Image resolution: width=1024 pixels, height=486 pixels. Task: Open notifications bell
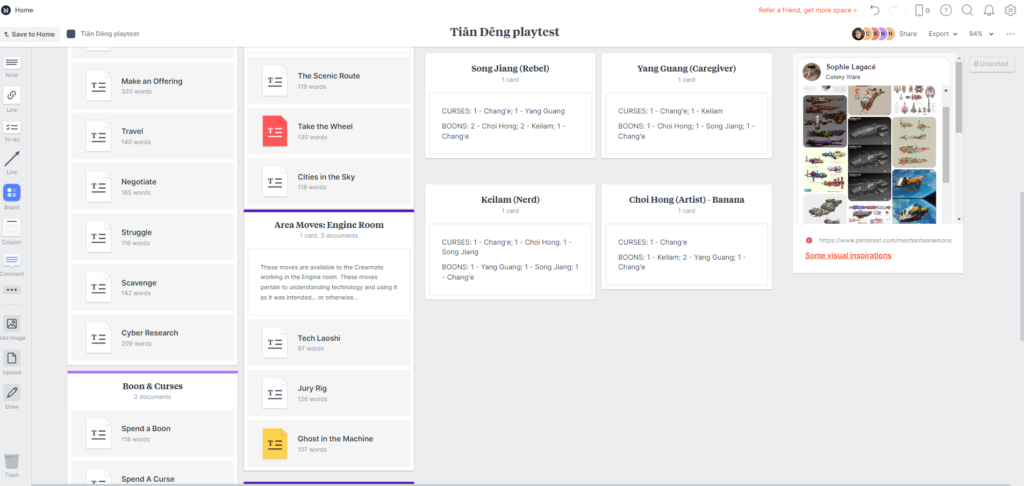pyautogui.click(x=989, y=10)
